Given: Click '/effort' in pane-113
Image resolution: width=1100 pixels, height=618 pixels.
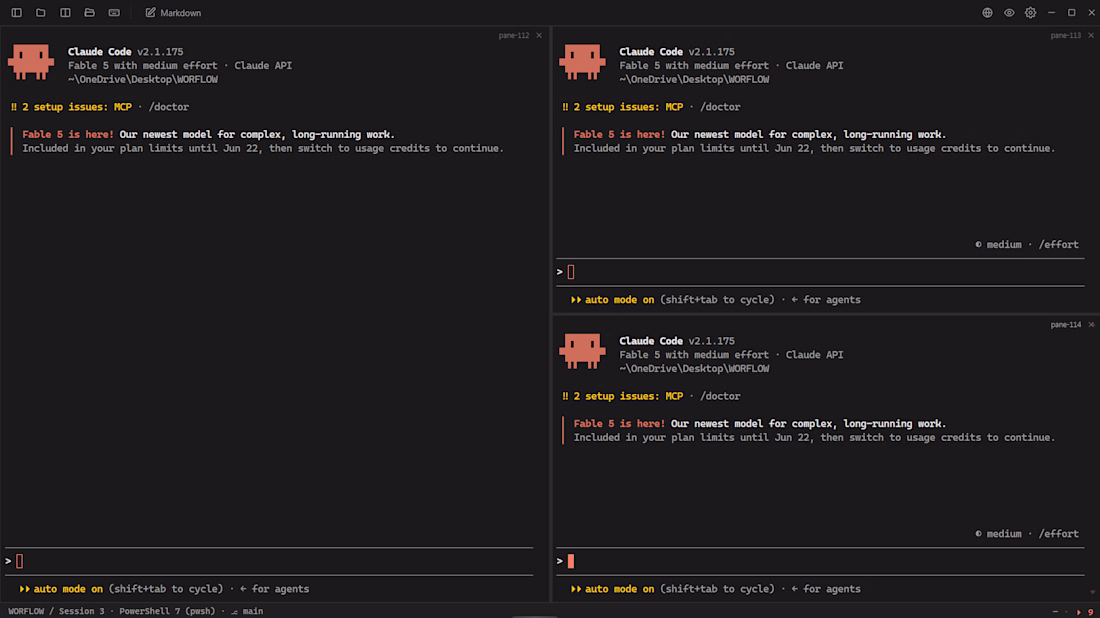Looking at the screenshot, I should (1059, 245).
